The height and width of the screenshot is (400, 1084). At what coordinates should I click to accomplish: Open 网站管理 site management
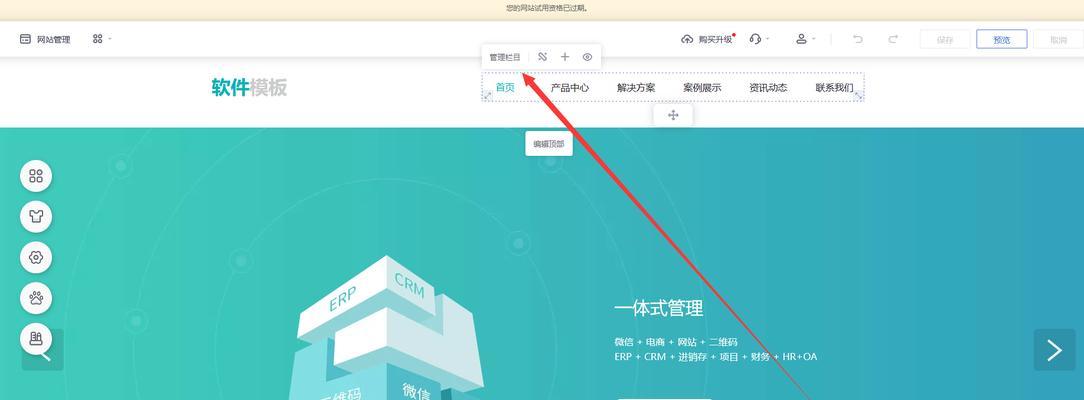pos(45,39)
